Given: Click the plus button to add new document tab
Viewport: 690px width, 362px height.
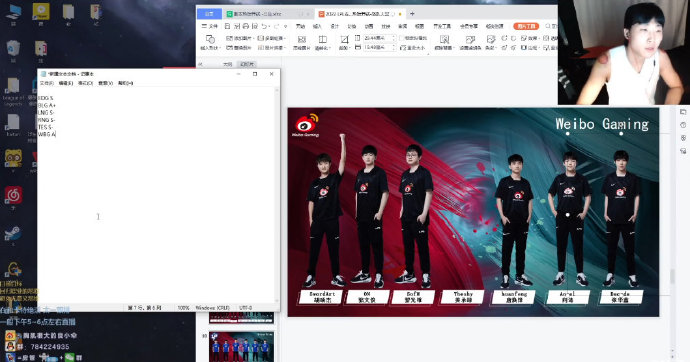Looking at the screenshot, I should tap(412, 14).
